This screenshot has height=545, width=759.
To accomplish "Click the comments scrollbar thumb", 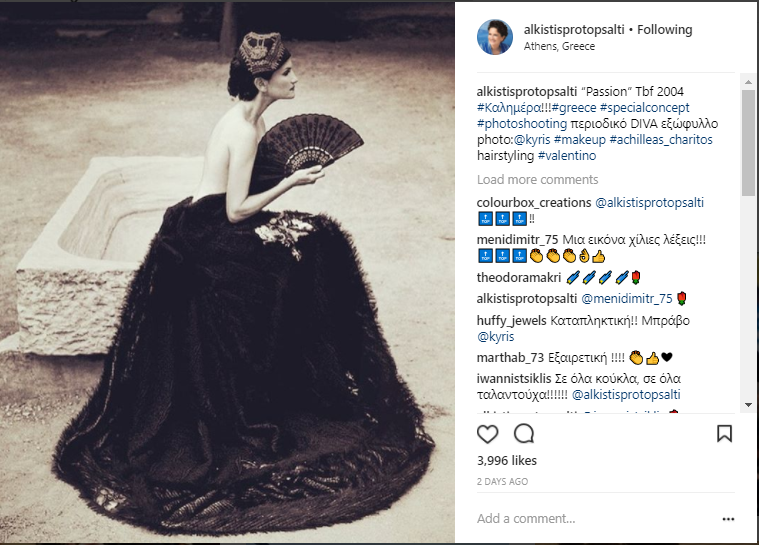I will pos(748,142).
